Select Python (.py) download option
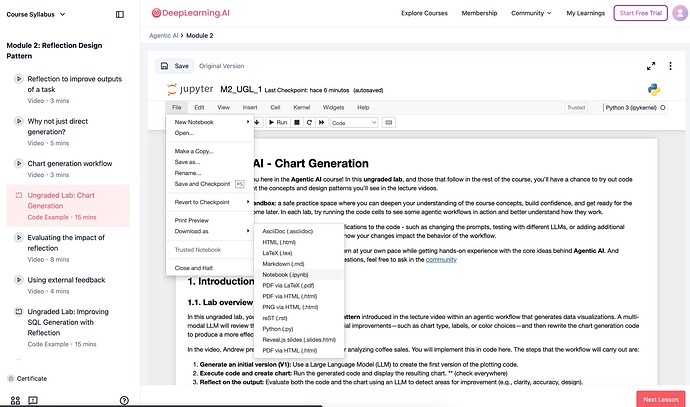Image resolution: width=690 pixels, height=407 pixels. [299, 329]
